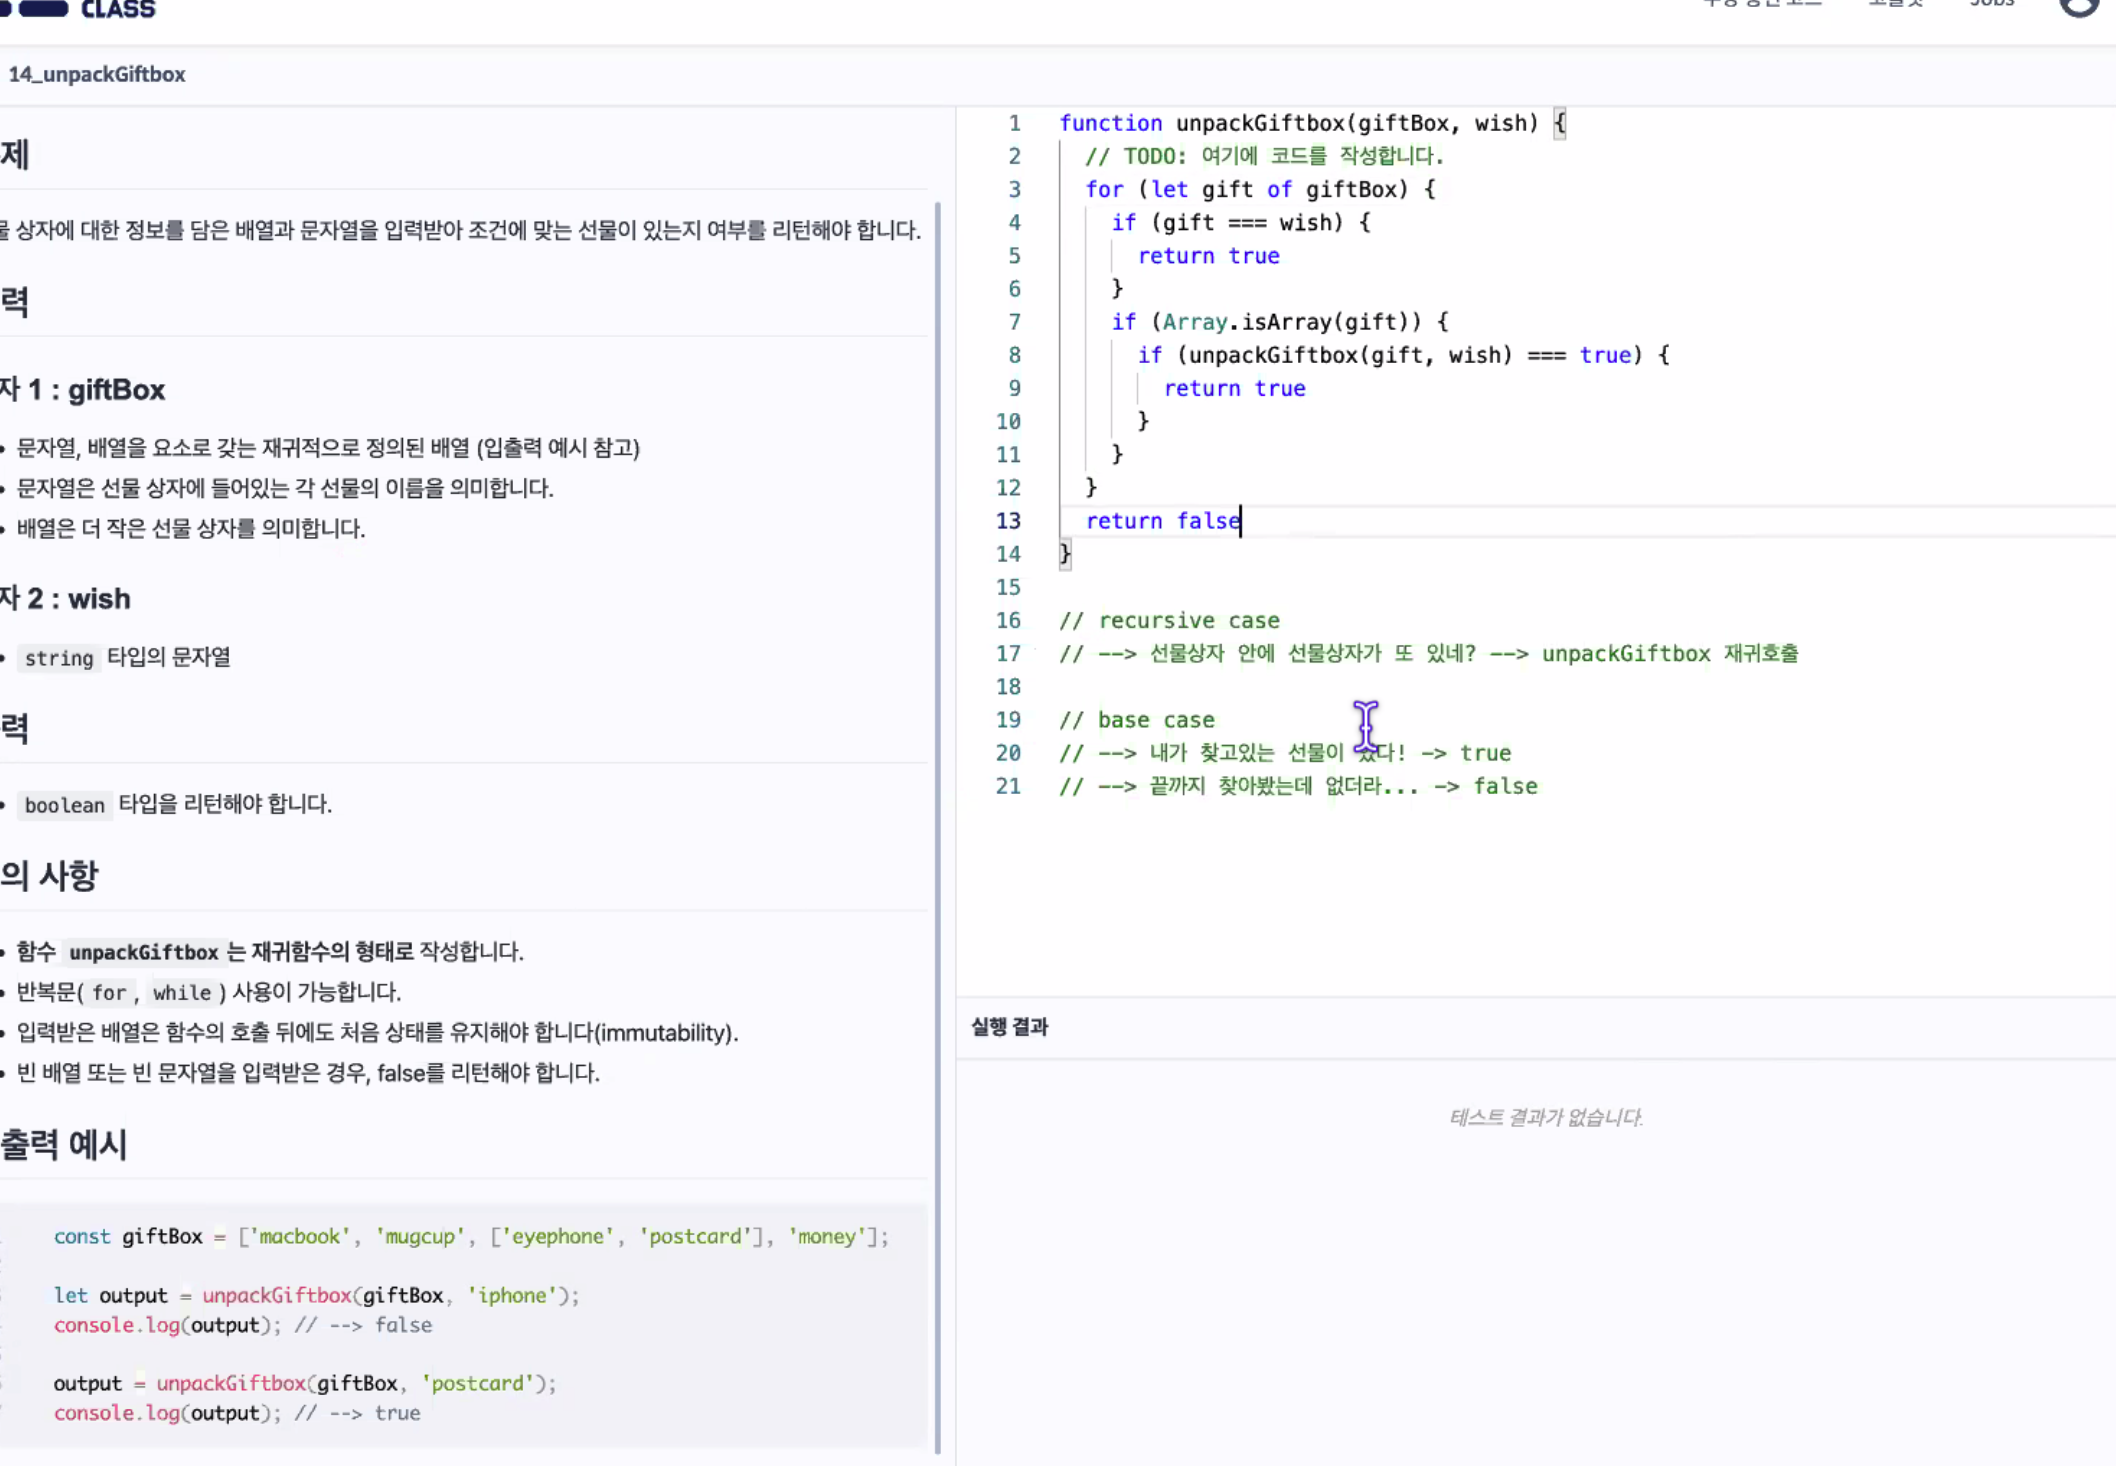Click the '// recursive case' comment line
This screenshot has width=2116, height=1466.
tap(1170, 620)
